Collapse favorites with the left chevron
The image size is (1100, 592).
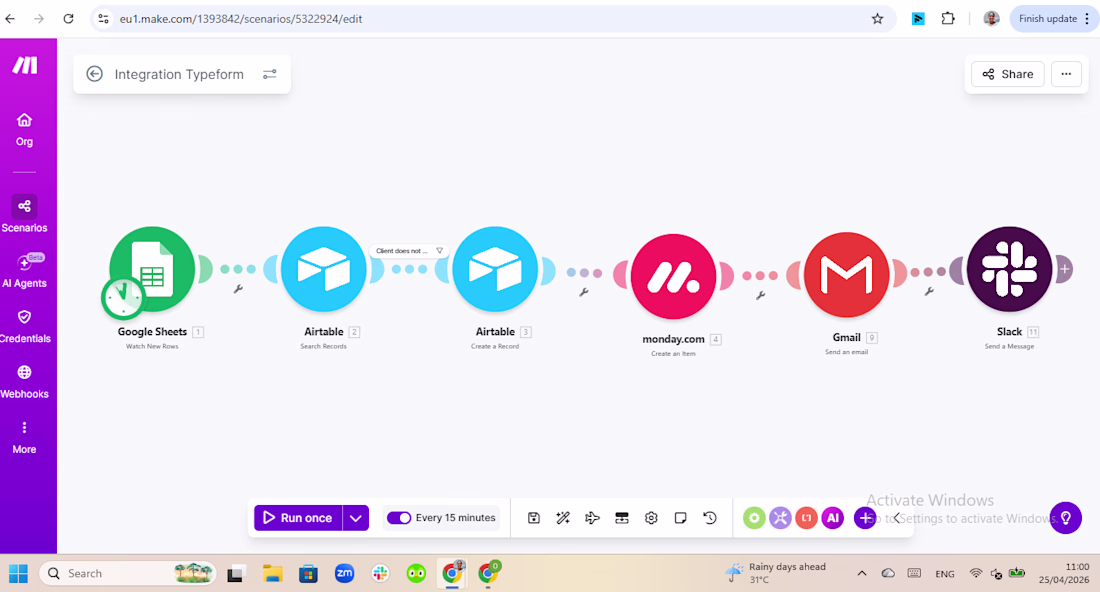click(x=897, y=518)
